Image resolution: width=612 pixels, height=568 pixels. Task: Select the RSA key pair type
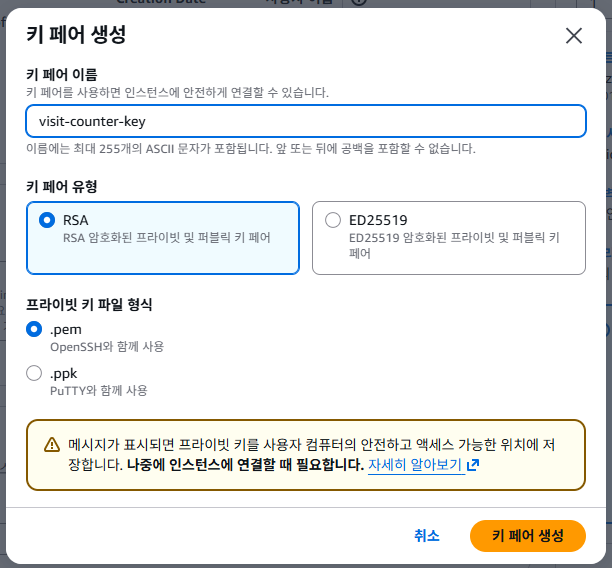click(x=47, y=220)
